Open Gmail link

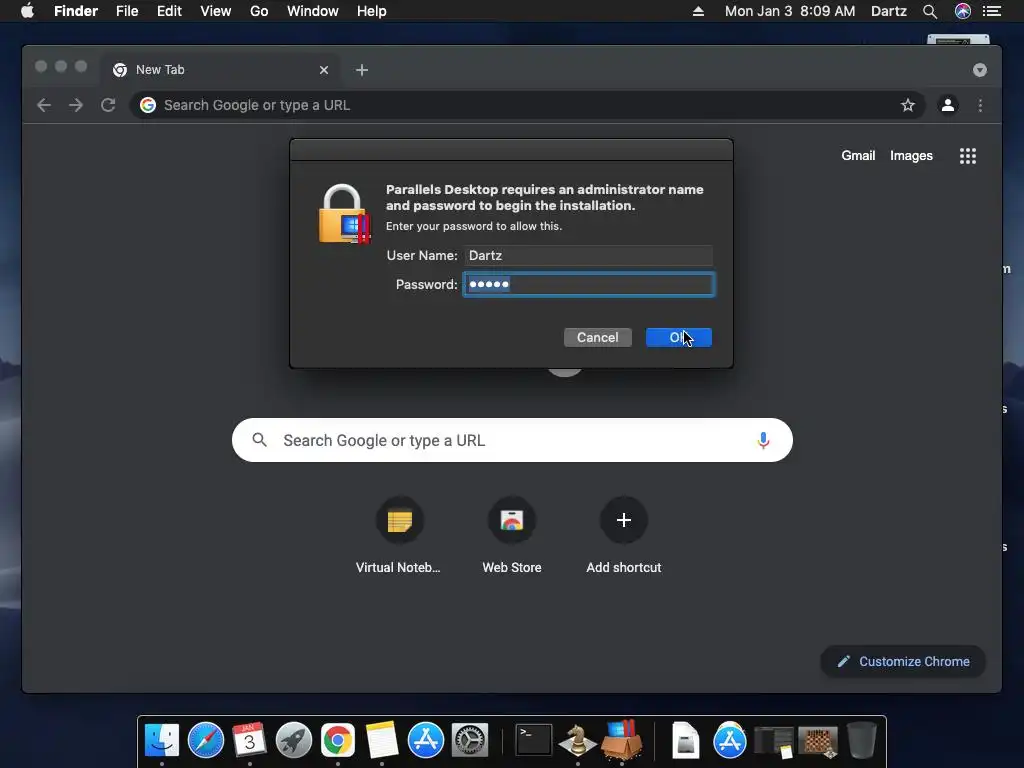click(x=858, y=155)
